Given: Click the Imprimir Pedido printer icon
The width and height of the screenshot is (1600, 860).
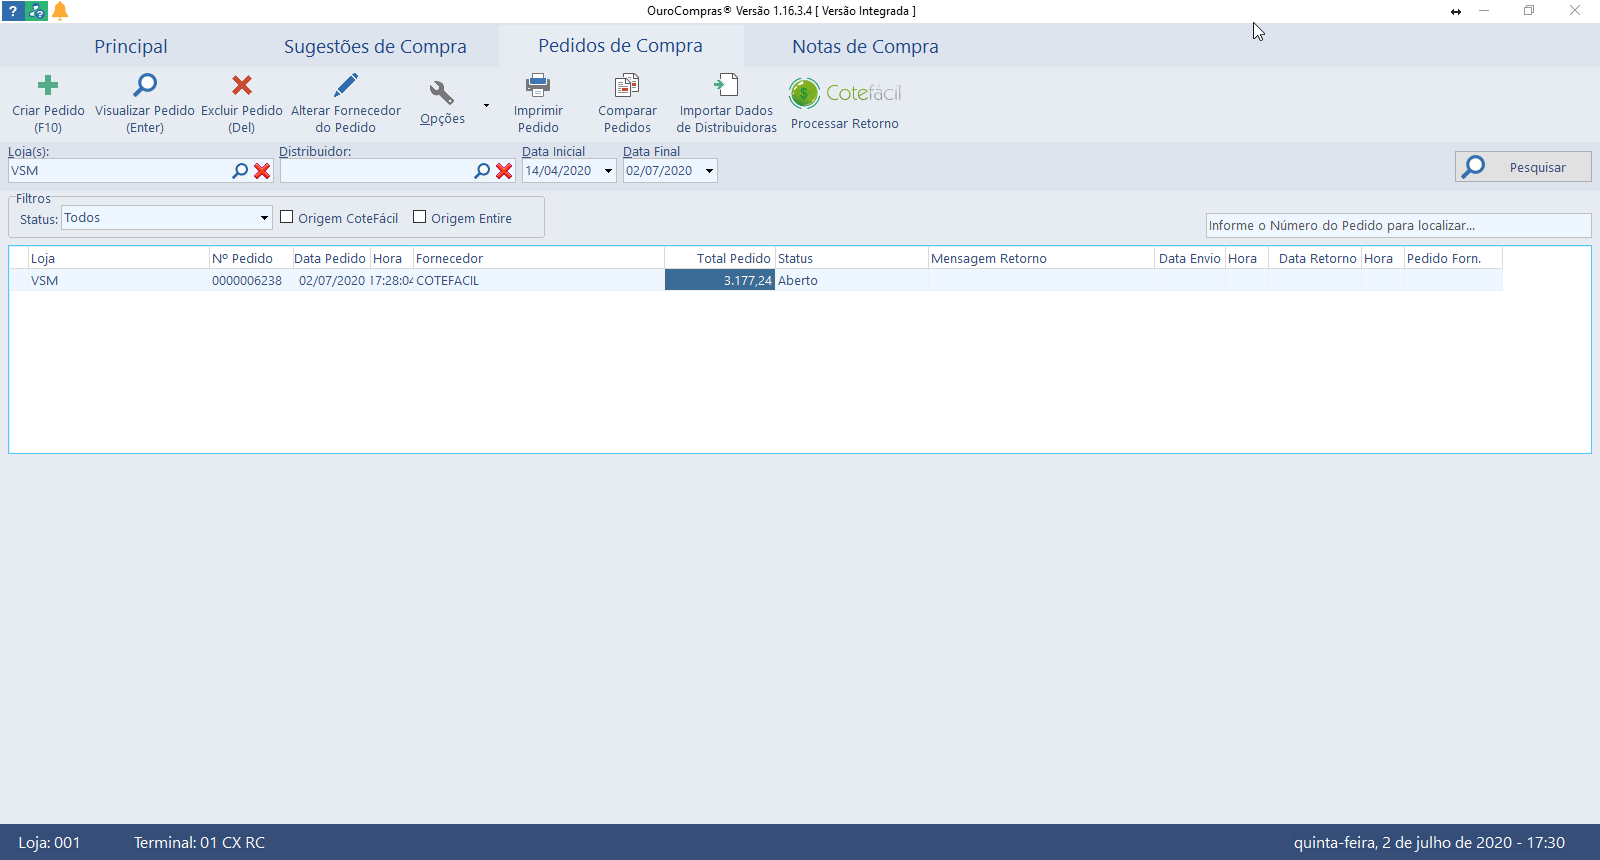Looking at the screenshot, I should pyautogui.click(x=538, y=86).
